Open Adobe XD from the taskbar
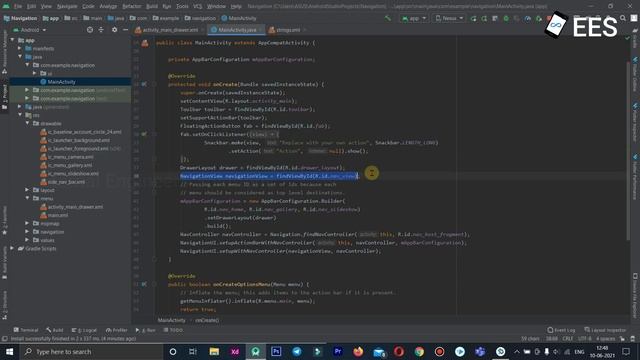This screenshot has width=640, height=360. coord(235,351)
